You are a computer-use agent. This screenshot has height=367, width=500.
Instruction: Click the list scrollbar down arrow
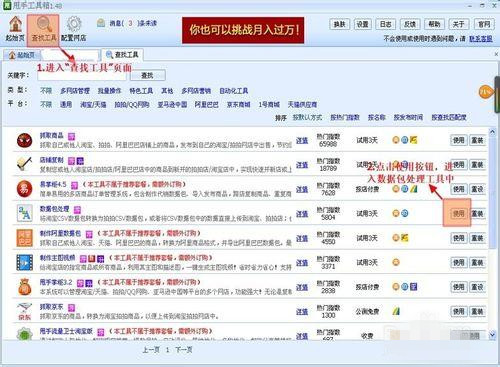493,335
